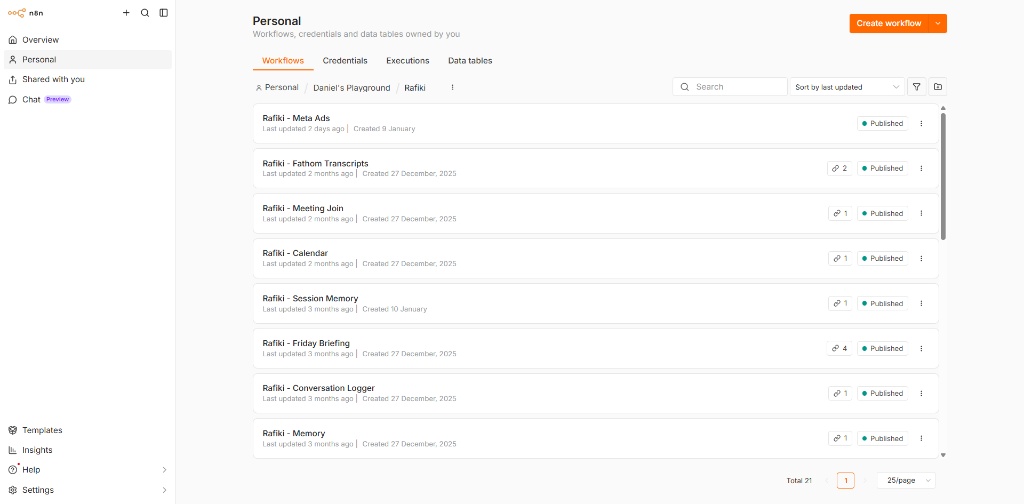This screenshot has height=504, width=1024.
Task: Open Insights from sidebar
Action: tap(88, 450)
